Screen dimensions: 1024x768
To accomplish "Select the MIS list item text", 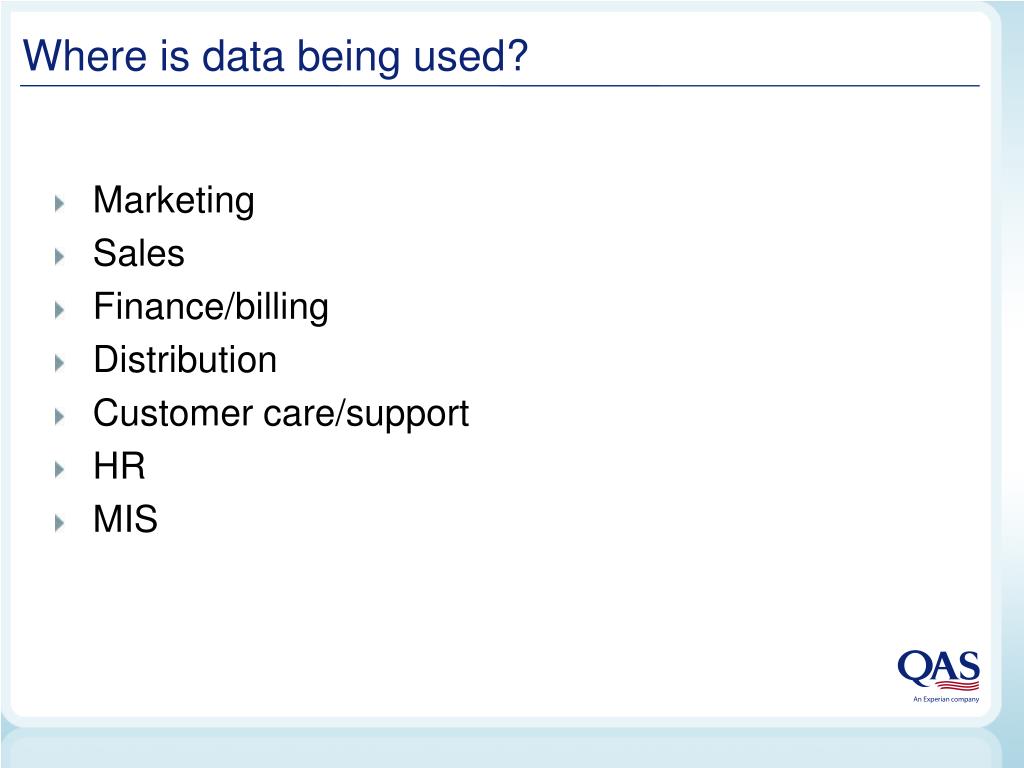I will (x=125, y=519).
